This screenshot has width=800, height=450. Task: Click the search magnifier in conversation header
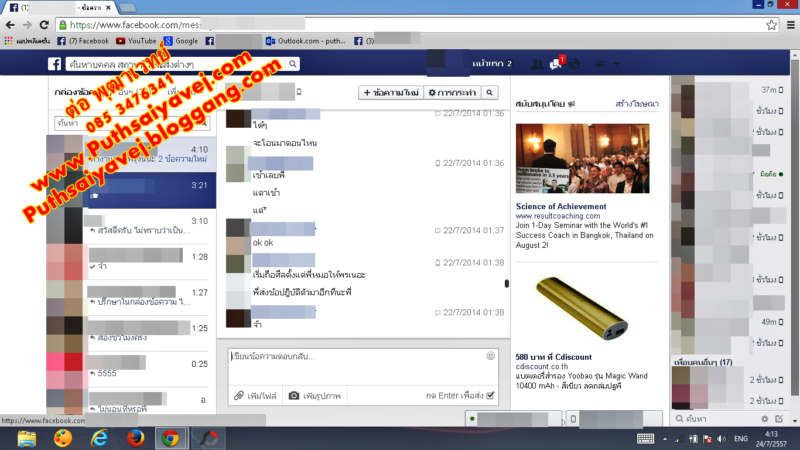pos(489,93)
